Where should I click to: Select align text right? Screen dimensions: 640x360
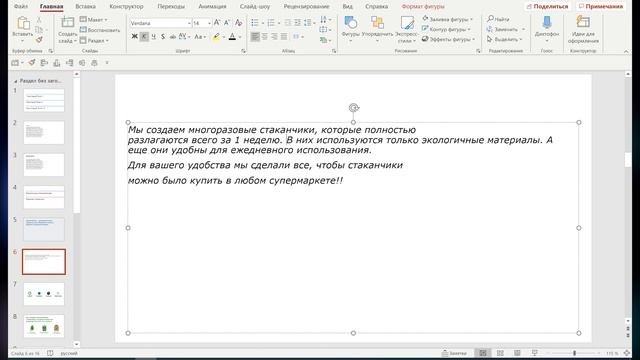[x=274, y=37]
